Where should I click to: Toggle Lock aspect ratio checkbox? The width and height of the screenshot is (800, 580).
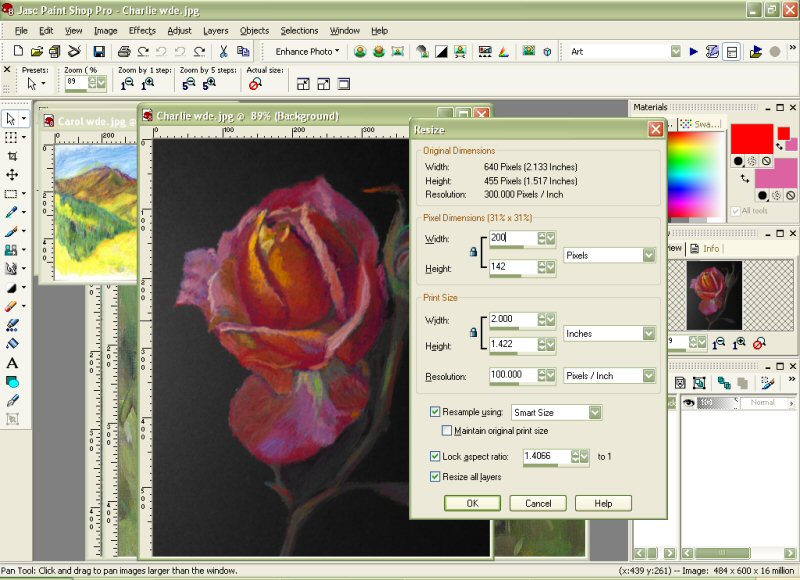click(x=435, y=456)
